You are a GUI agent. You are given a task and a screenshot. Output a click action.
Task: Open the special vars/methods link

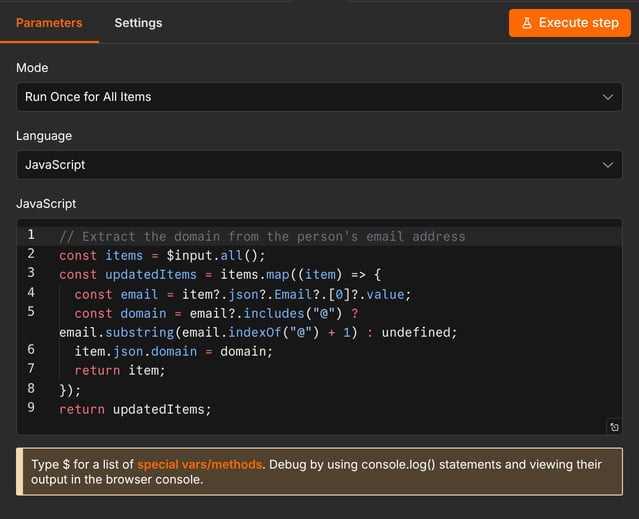pyautogui.click(x=199, y=464)
